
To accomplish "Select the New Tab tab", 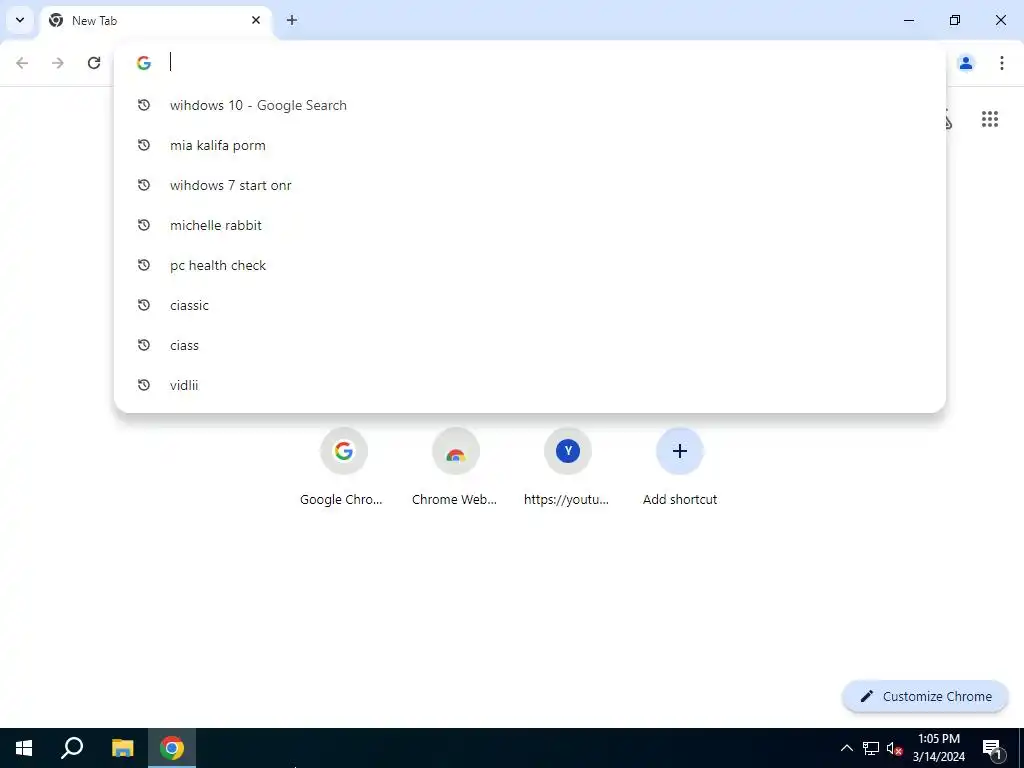I will point(157,20).
